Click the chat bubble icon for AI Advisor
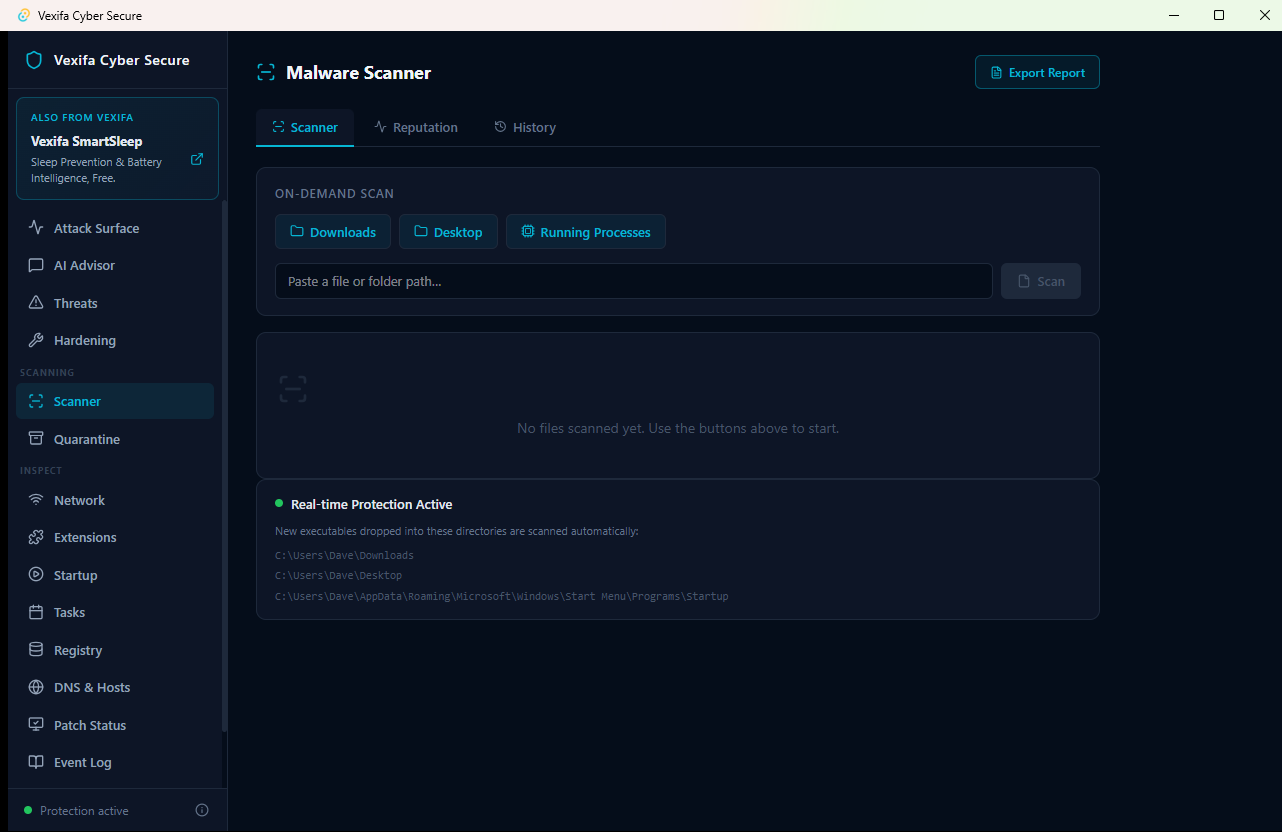The image size is (1282, 832). pyautogui.click(x=36, y=265)
